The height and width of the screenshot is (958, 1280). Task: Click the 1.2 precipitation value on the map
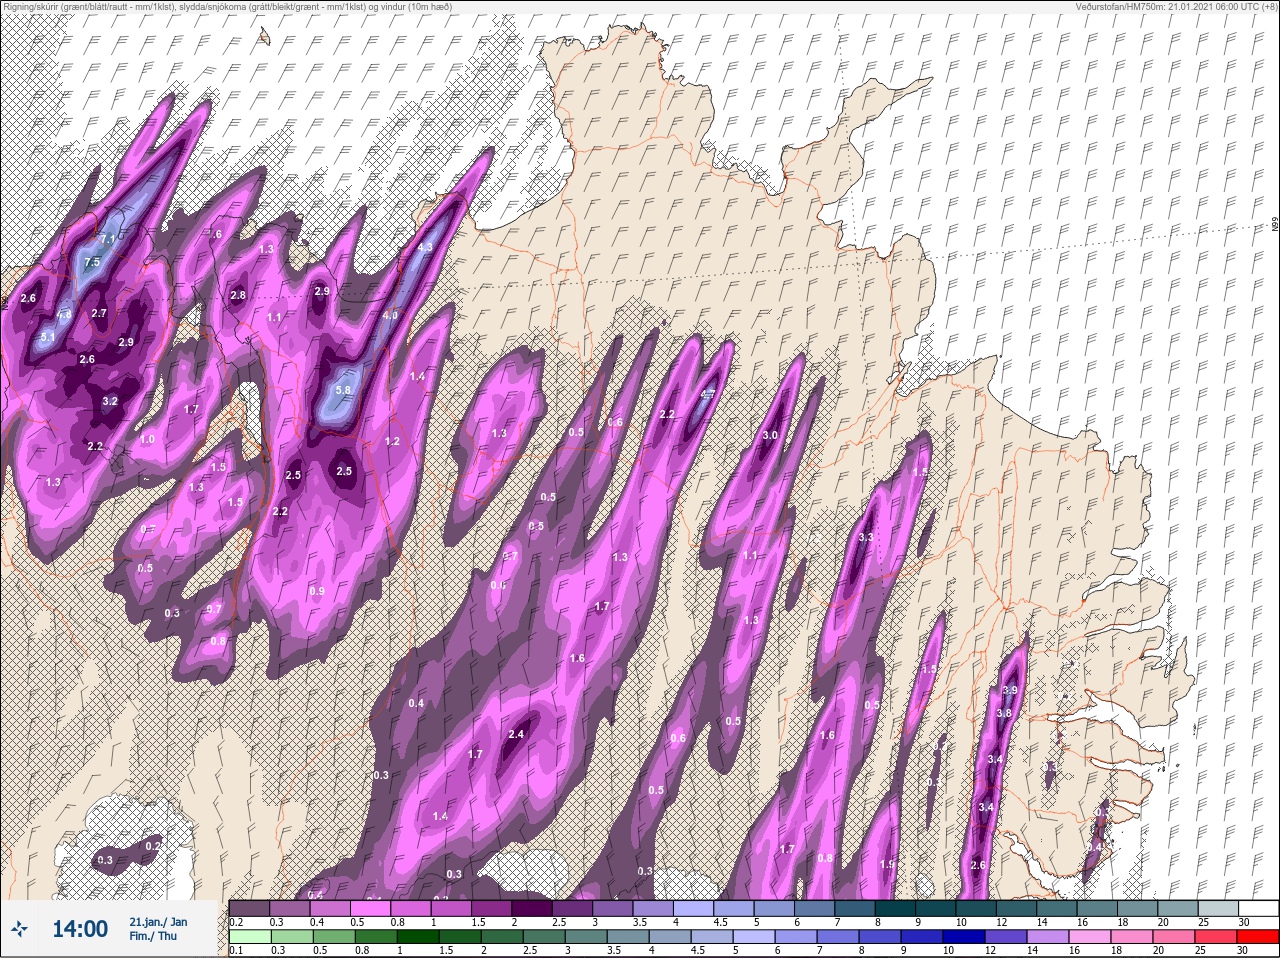(x=393, y=442)
